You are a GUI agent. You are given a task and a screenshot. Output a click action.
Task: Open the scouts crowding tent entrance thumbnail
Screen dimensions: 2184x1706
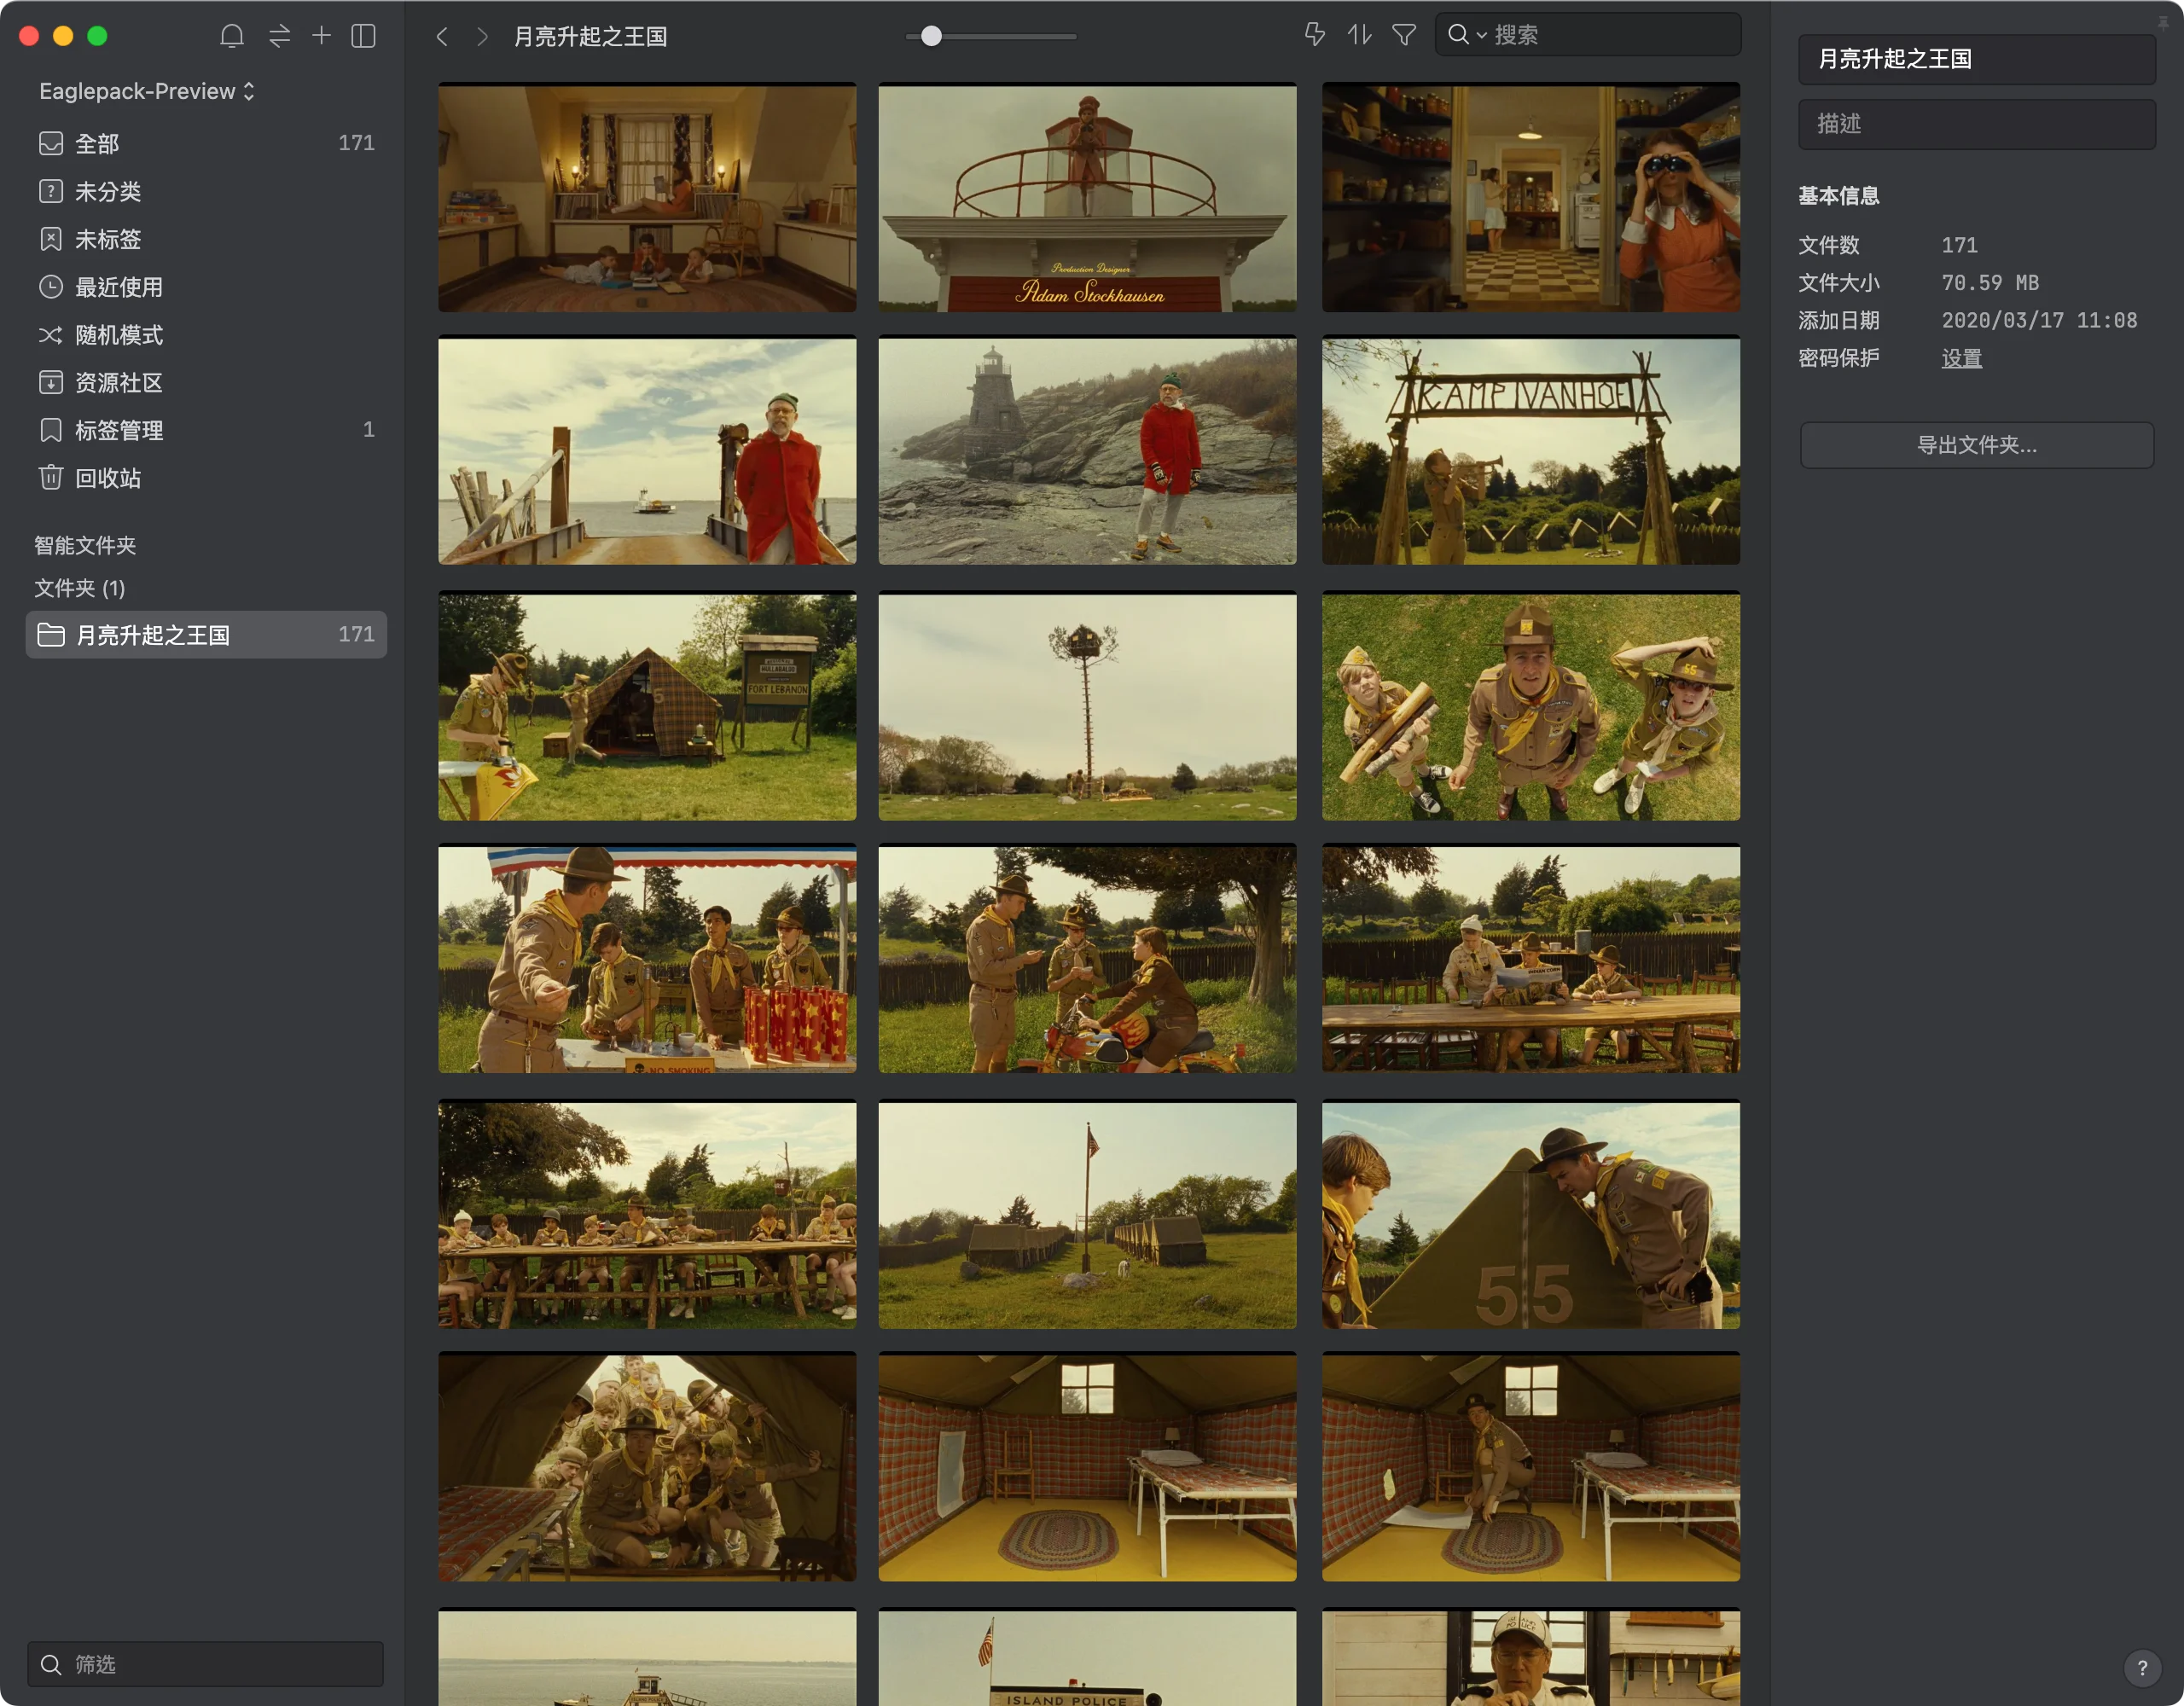pyautogui.click(x=647, y=1467)
